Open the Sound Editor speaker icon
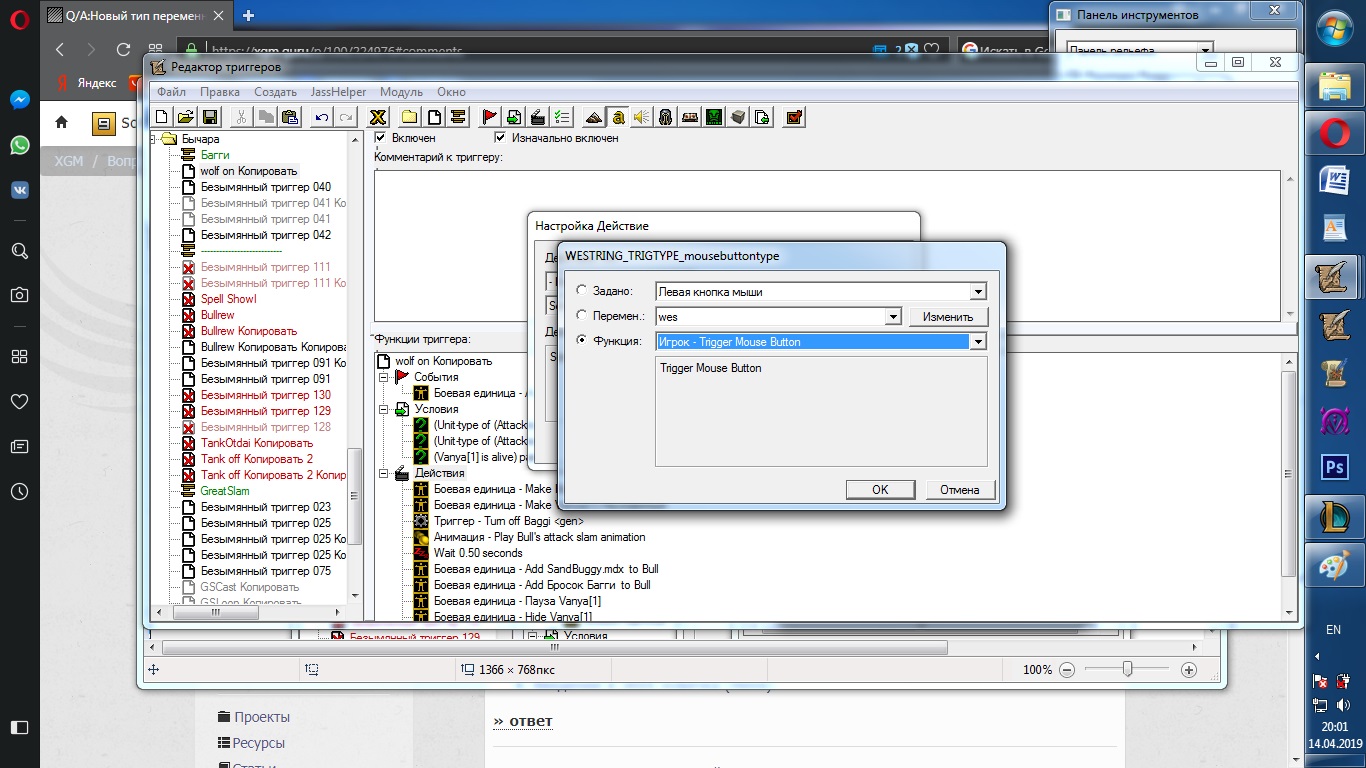The image size is (1366, 768). point(642,117)
